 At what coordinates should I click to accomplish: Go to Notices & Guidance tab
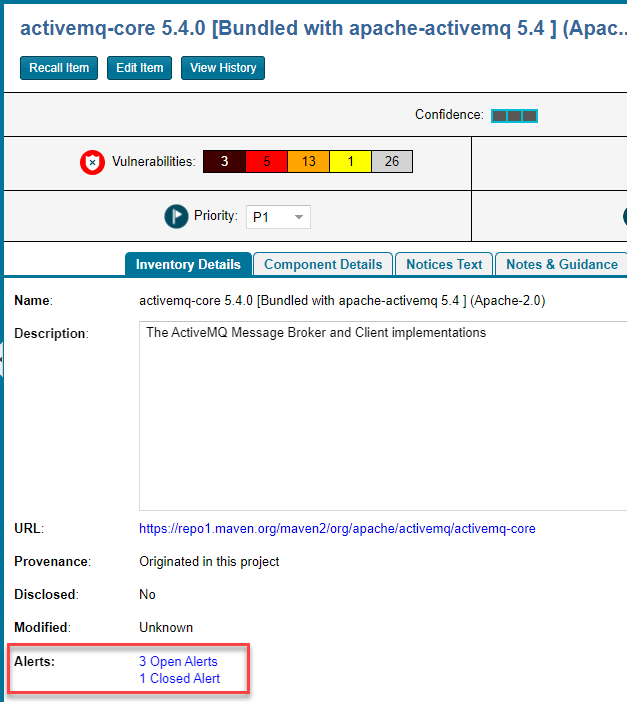[x=562, y=265]
